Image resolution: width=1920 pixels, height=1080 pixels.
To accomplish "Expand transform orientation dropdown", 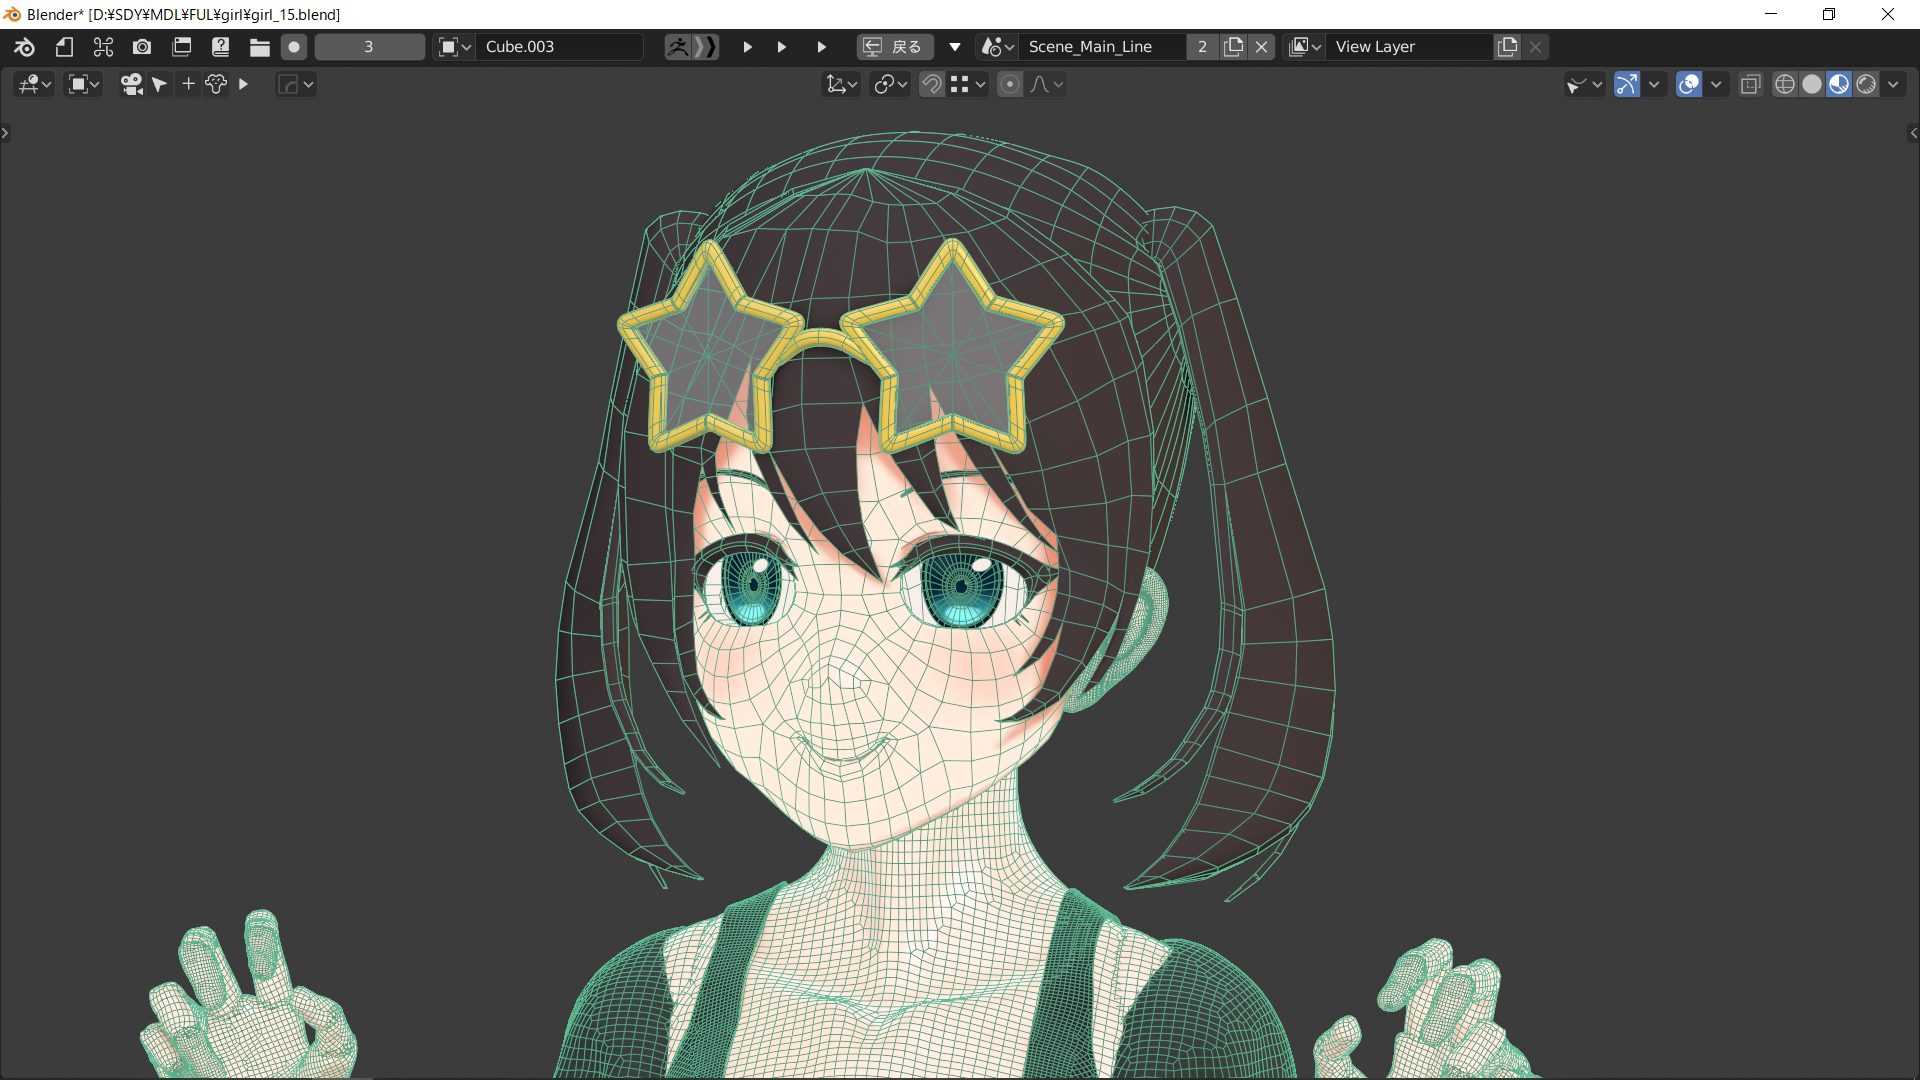I will click(x=841, y=85).
